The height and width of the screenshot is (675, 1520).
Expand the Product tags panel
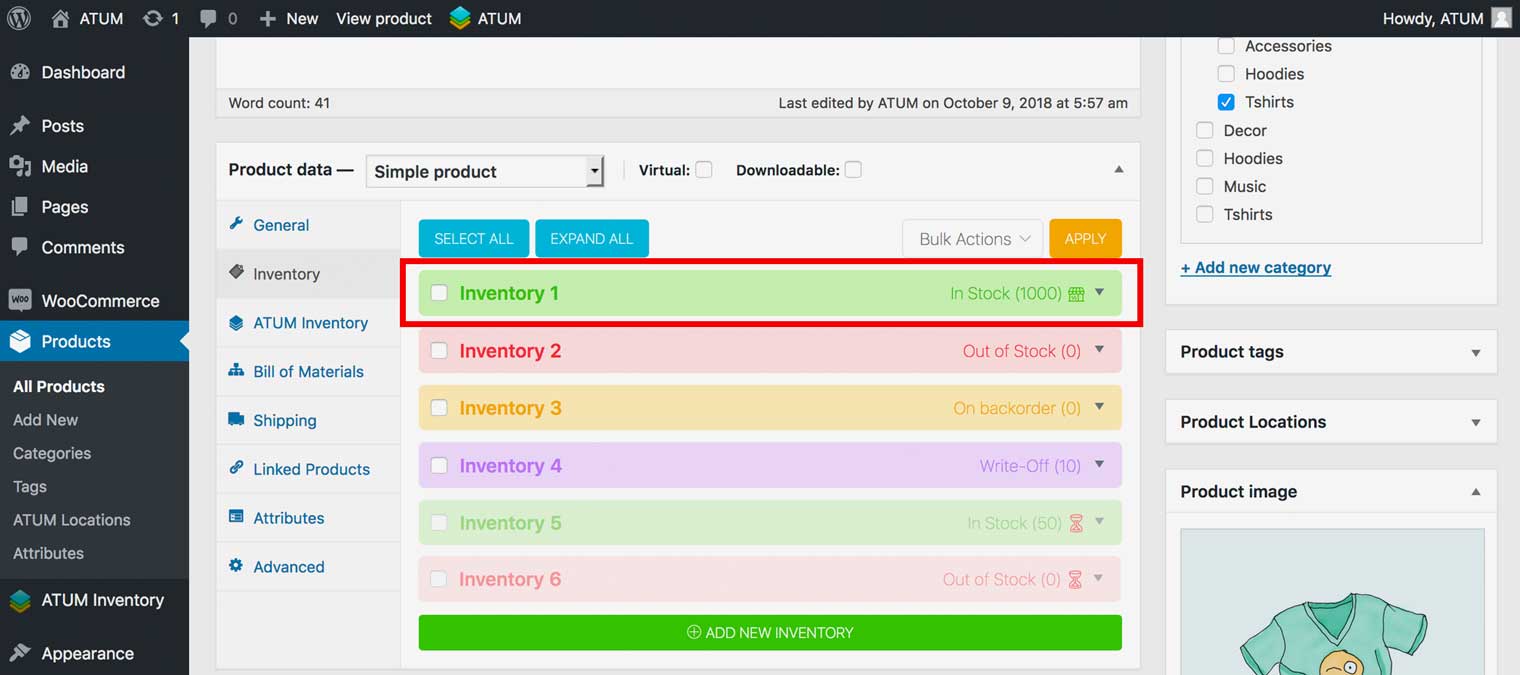point(1475,352)
